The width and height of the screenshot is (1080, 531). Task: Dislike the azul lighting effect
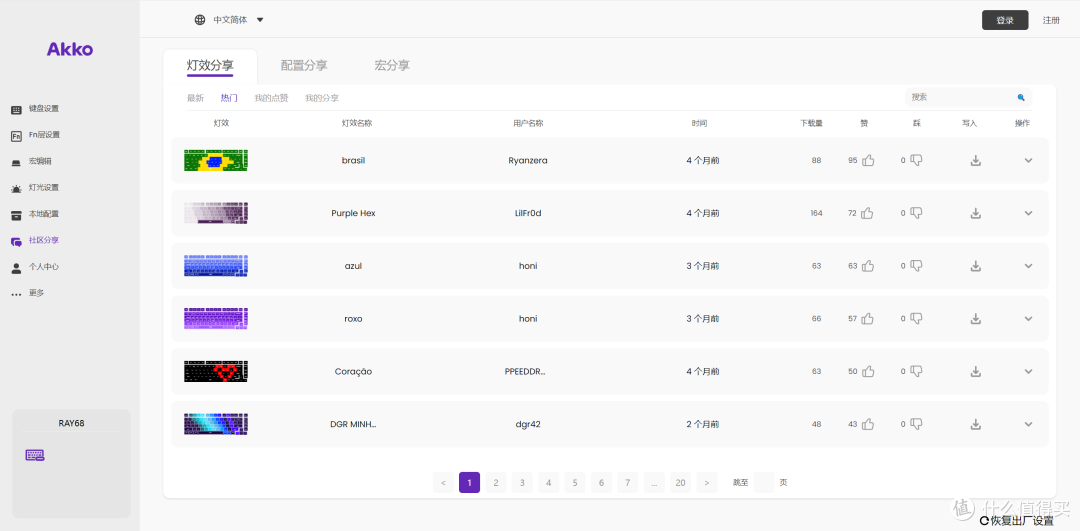[916, 266]
